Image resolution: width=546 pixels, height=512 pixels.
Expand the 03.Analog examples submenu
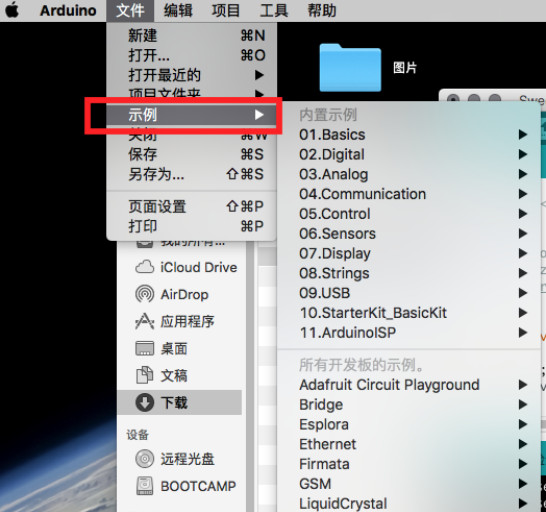pyautogui.click(x=408, y=174)
